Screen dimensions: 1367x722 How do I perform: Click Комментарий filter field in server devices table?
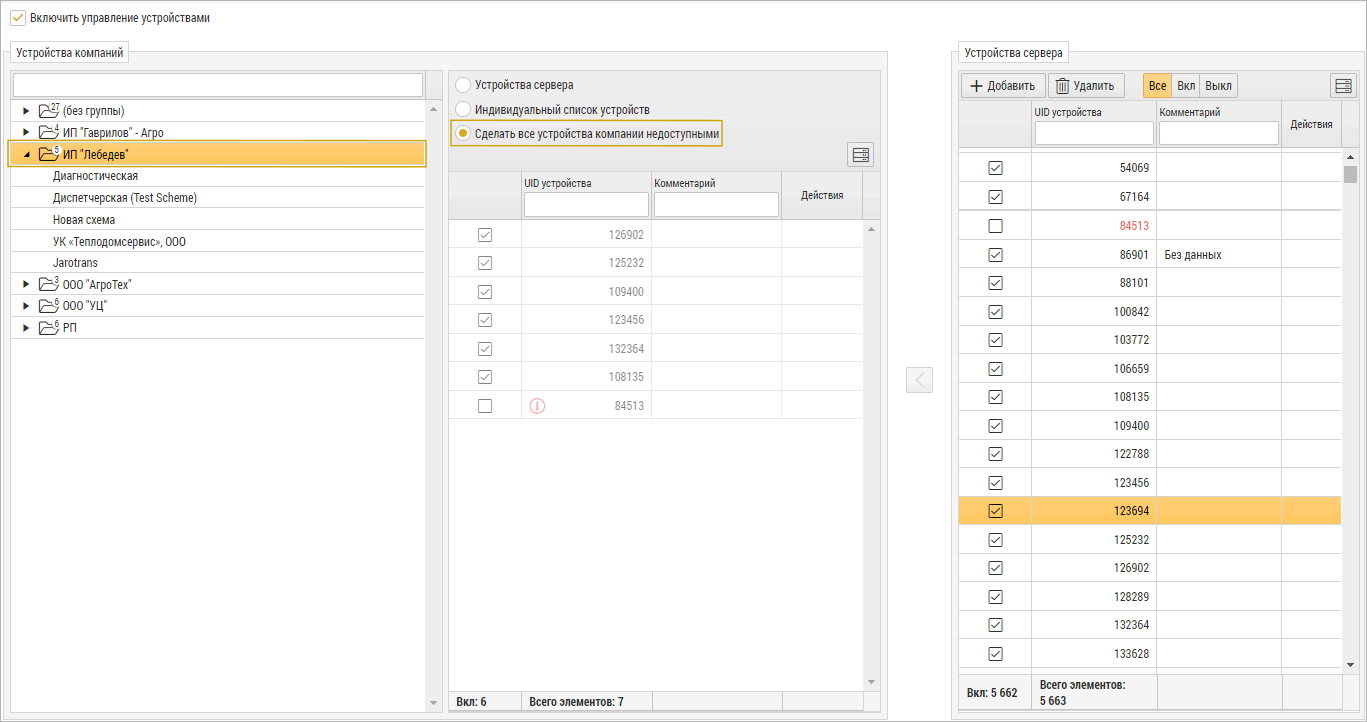(x=1218, y=133)
